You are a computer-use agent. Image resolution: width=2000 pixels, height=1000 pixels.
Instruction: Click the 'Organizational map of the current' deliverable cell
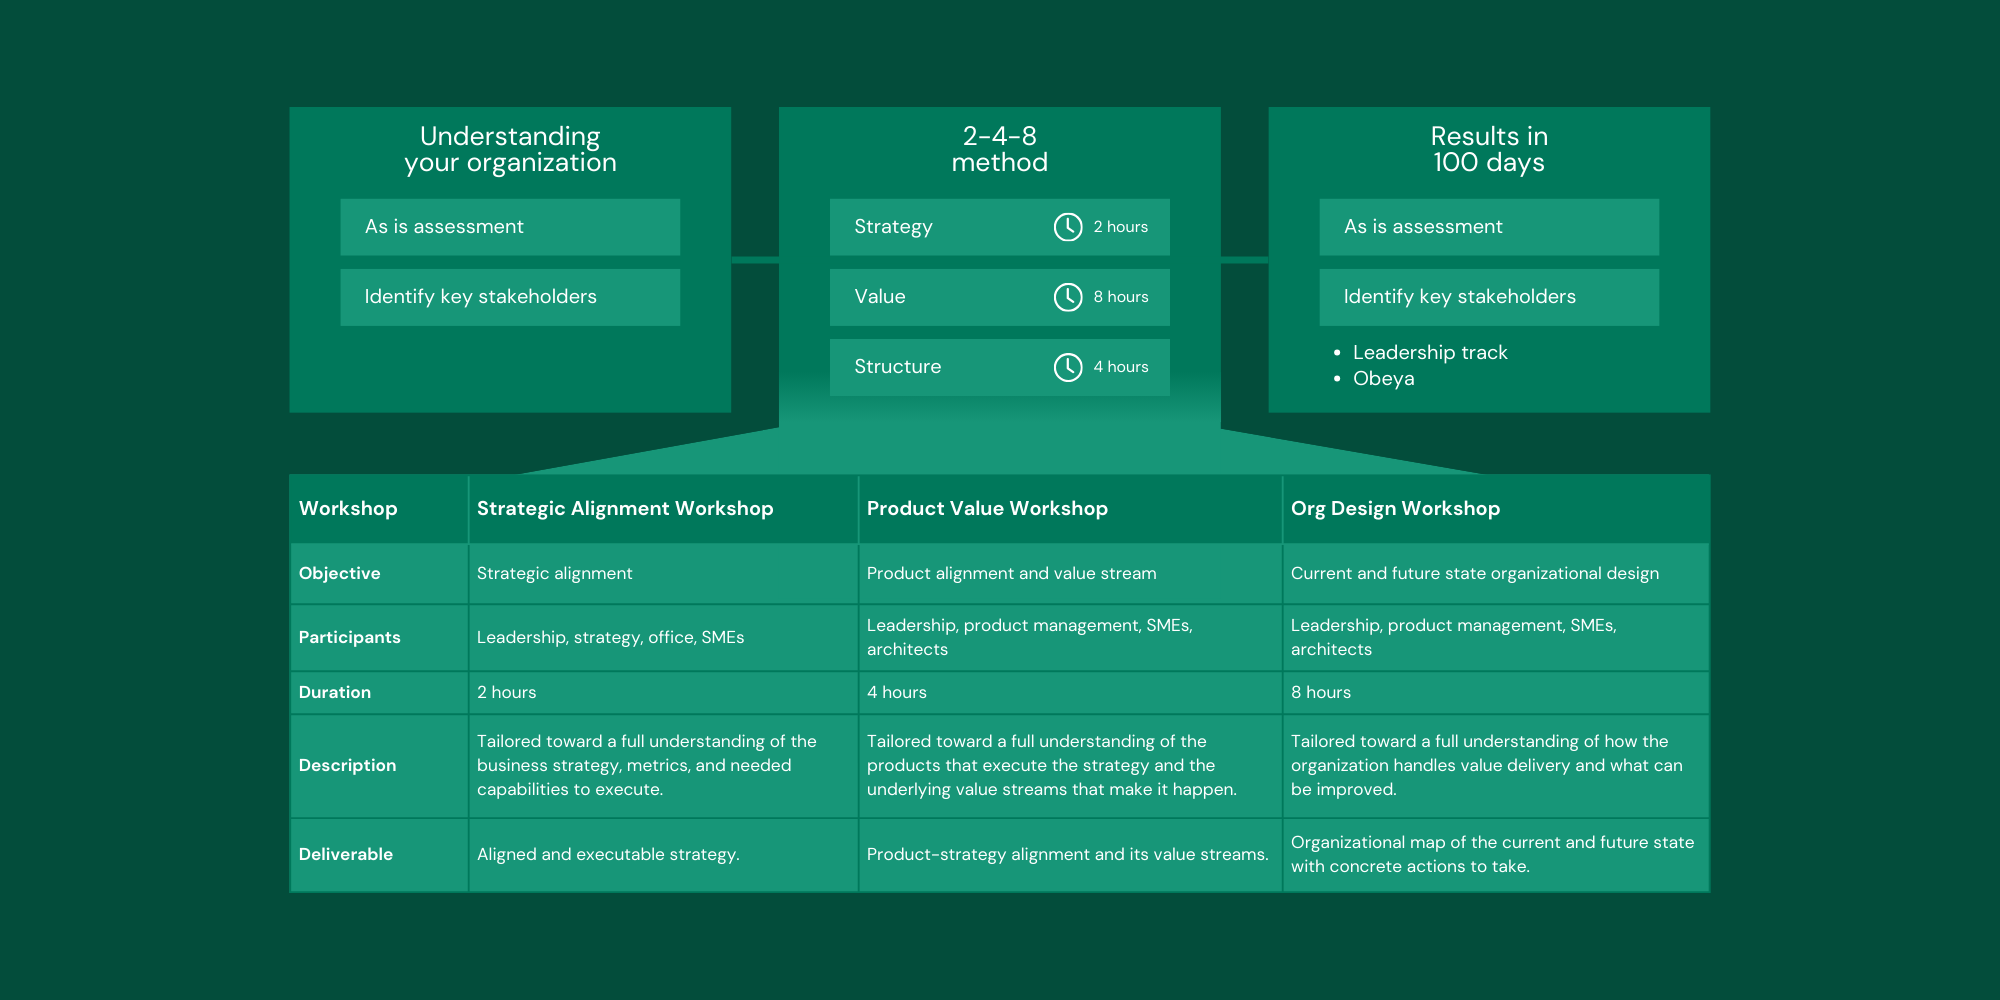[x=1496, y=855]
